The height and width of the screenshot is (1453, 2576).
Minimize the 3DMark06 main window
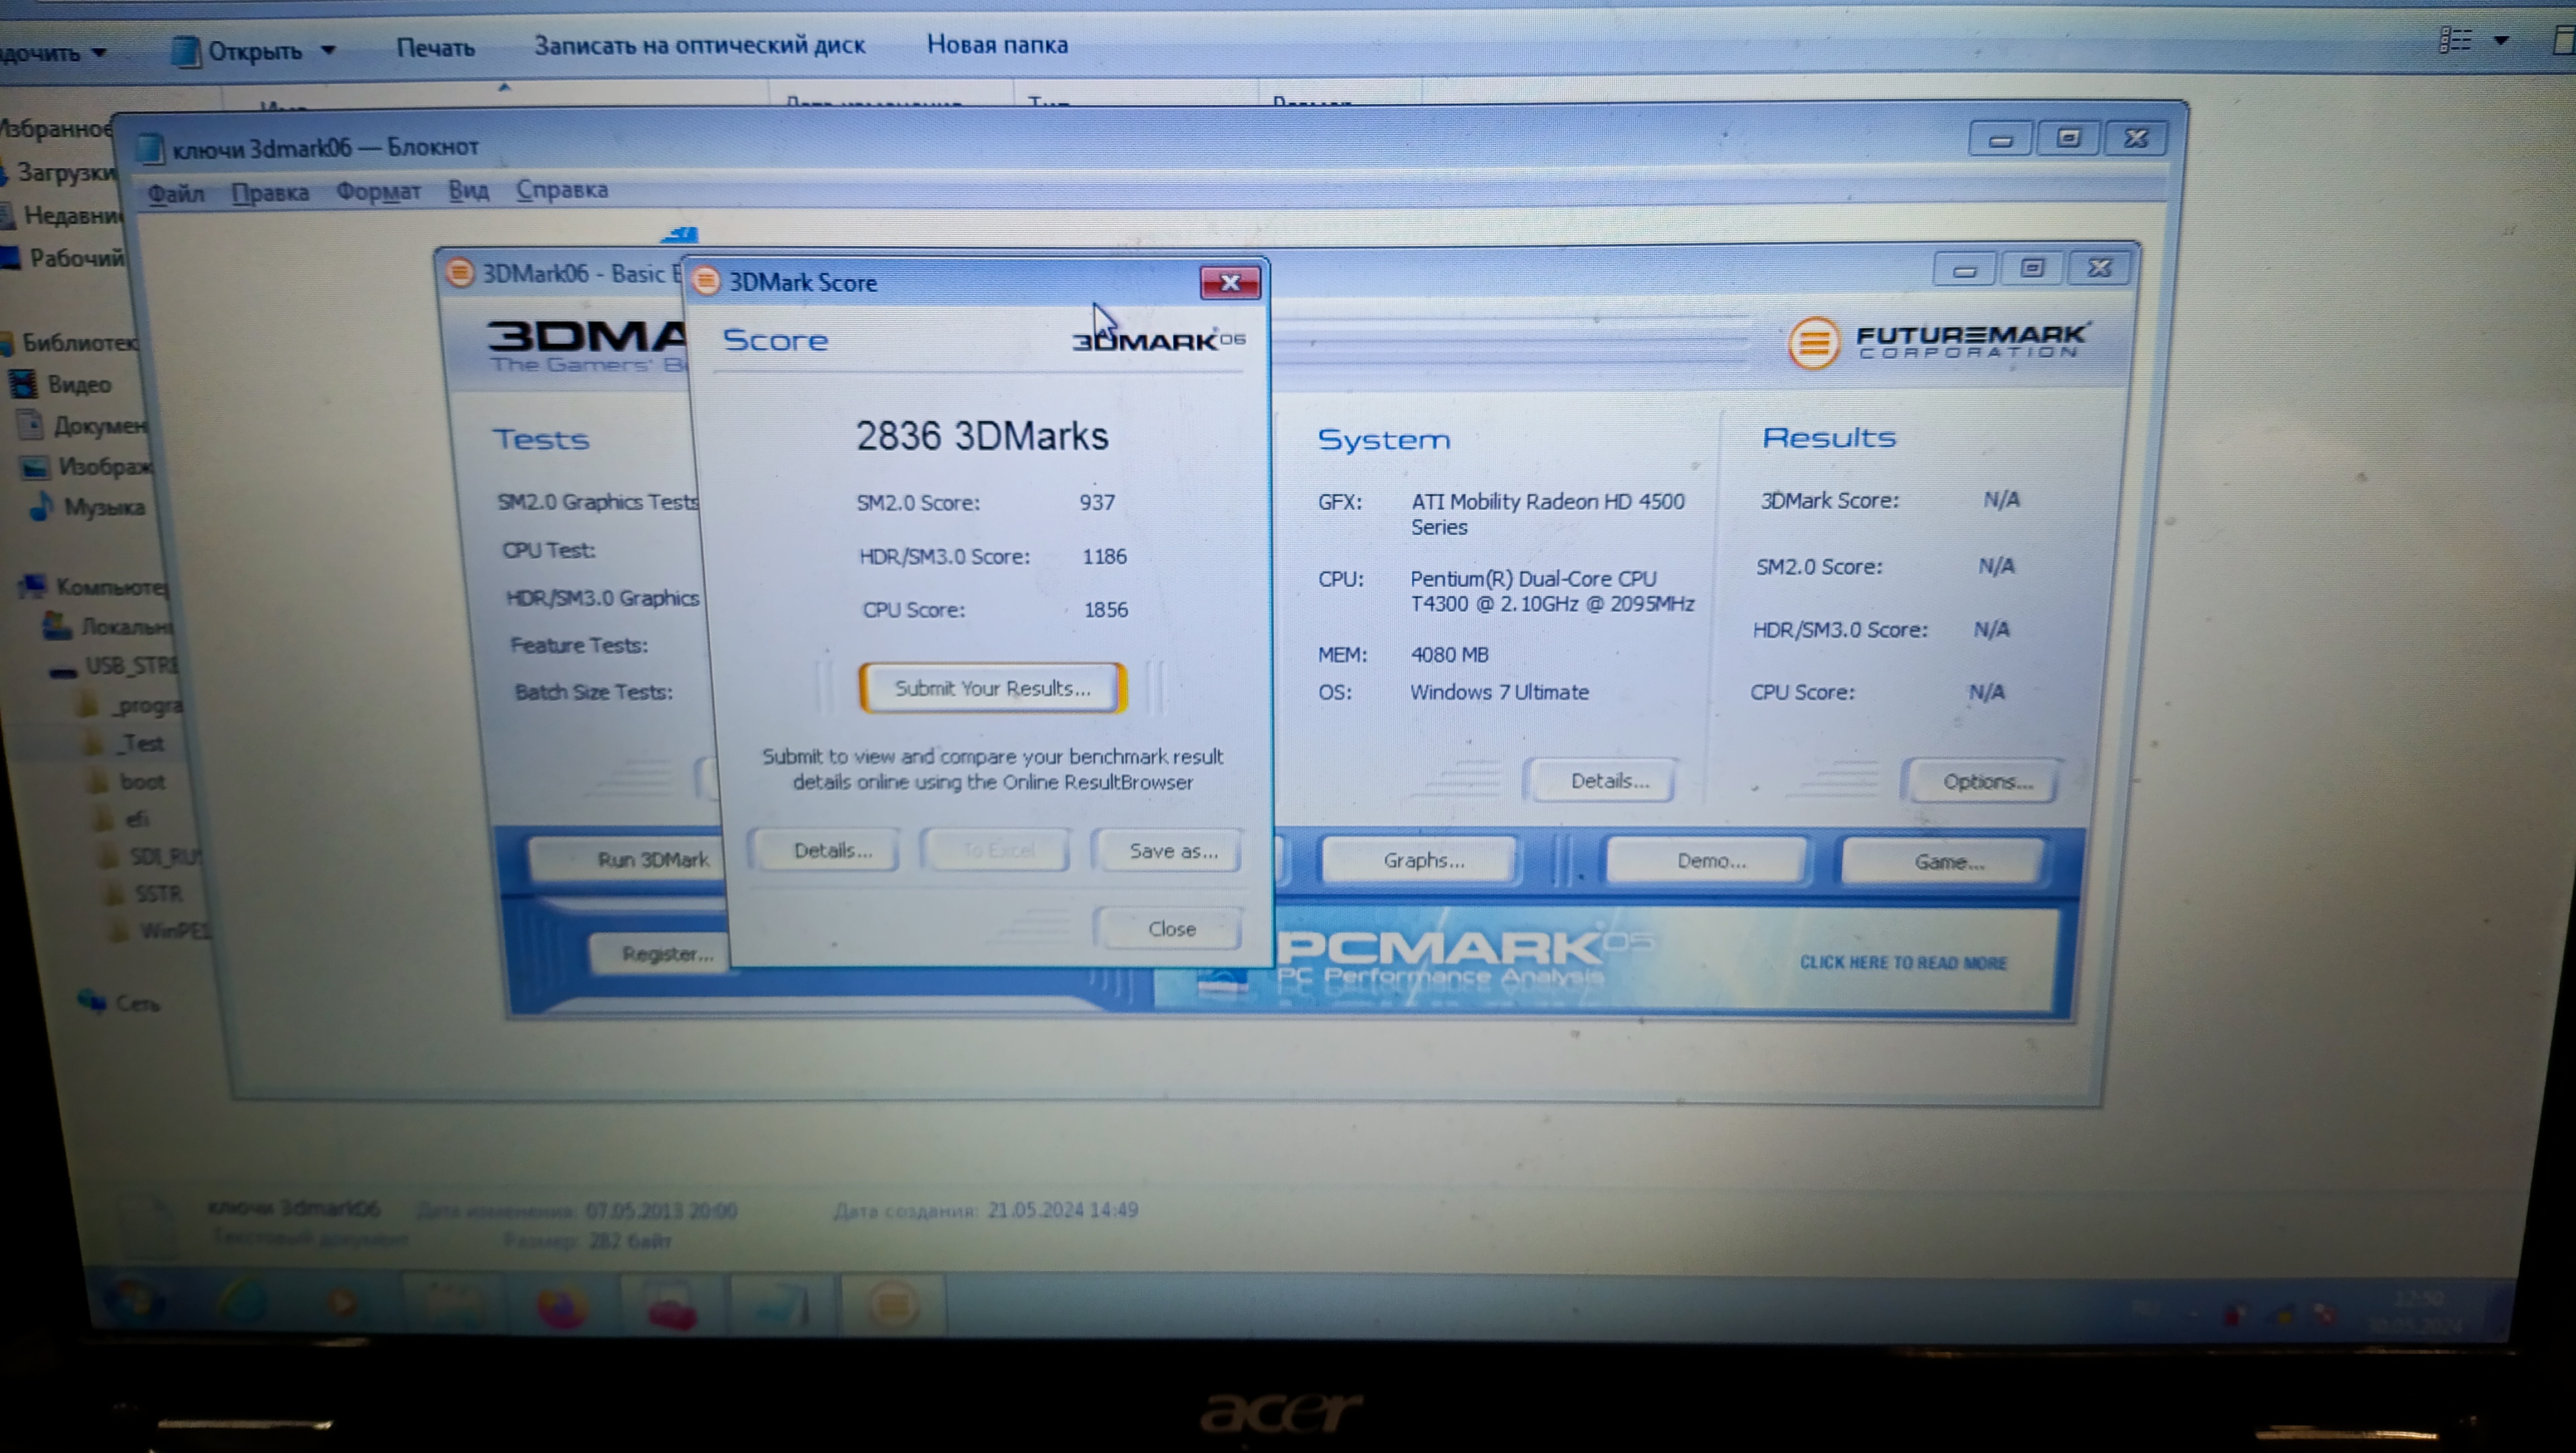(1964, 269)
